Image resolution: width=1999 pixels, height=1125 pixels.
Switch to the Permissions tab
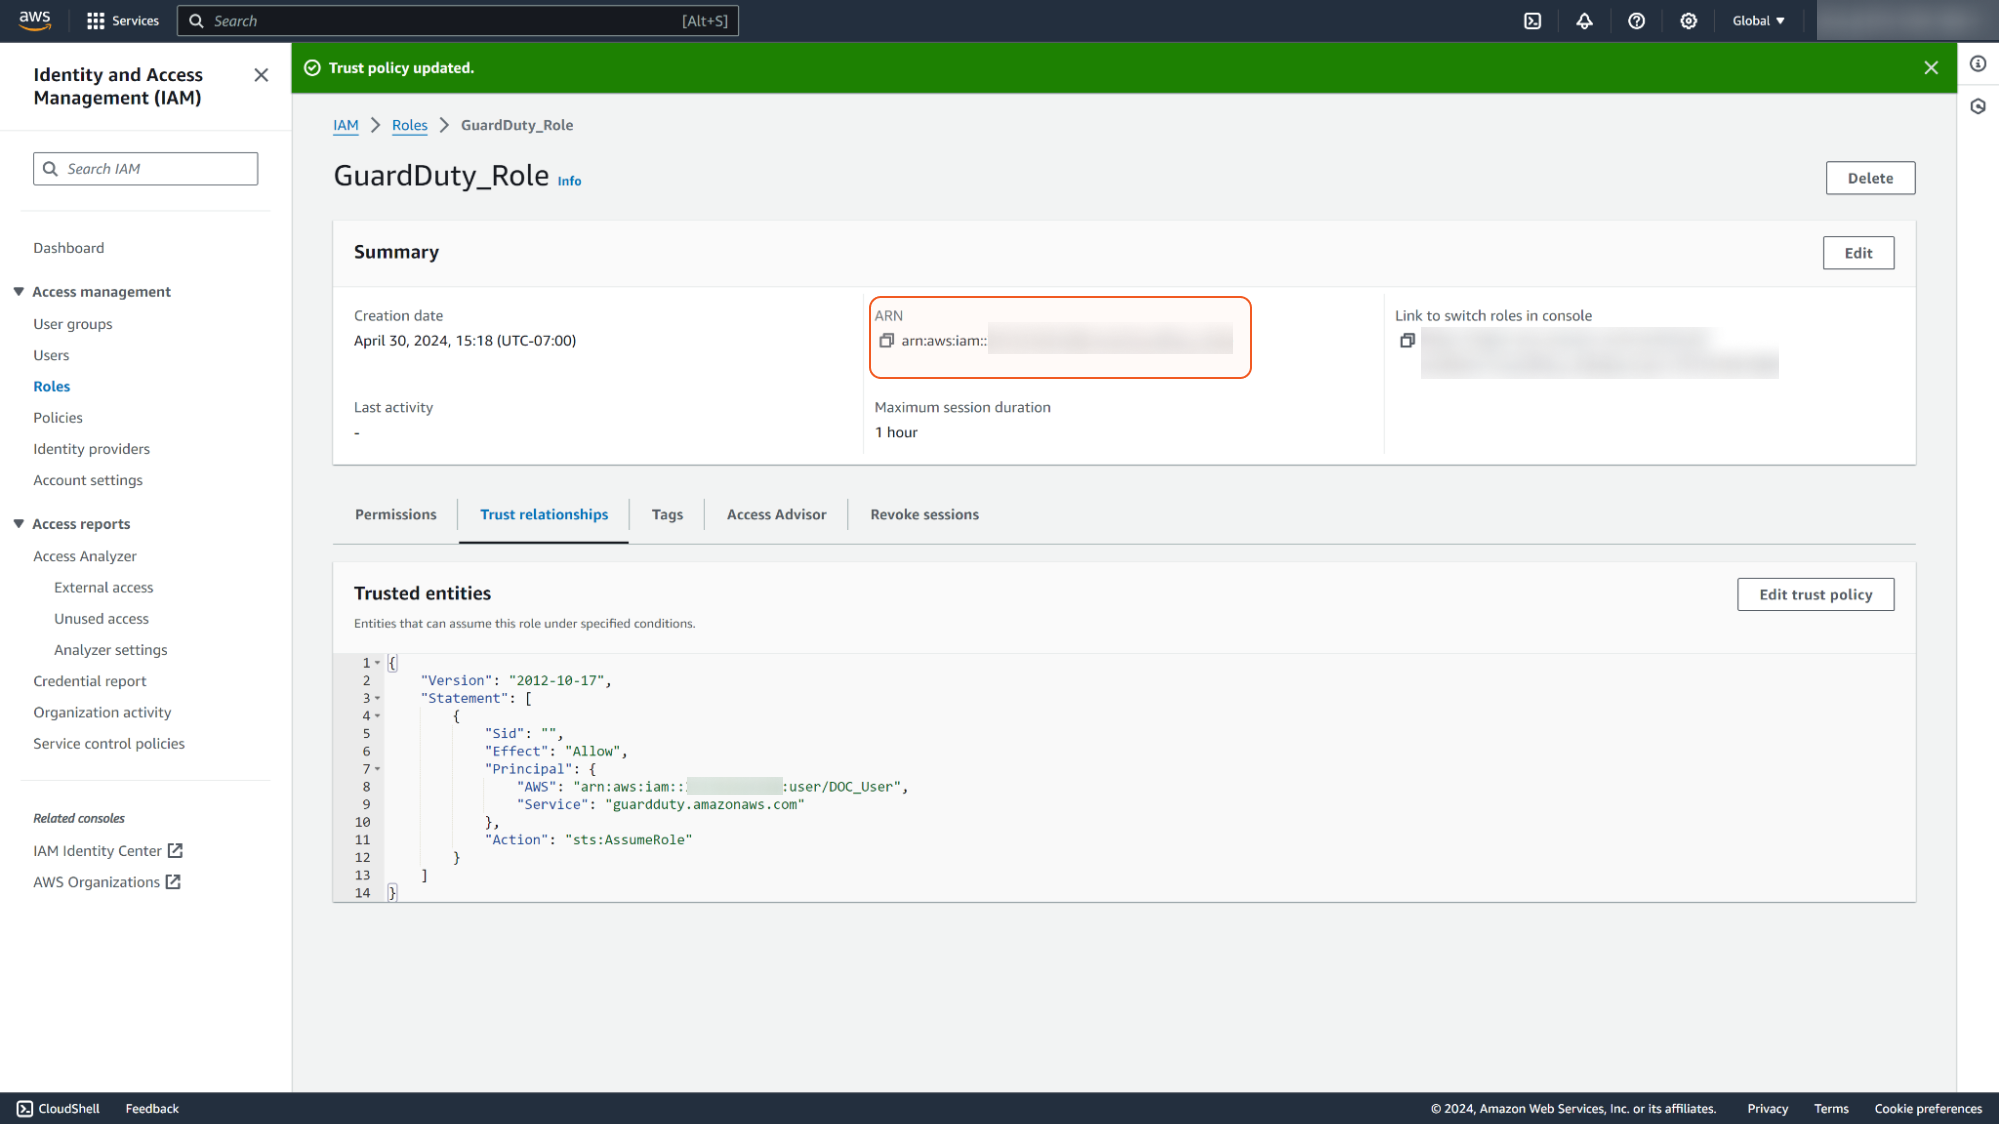click(x=395, y=515)
